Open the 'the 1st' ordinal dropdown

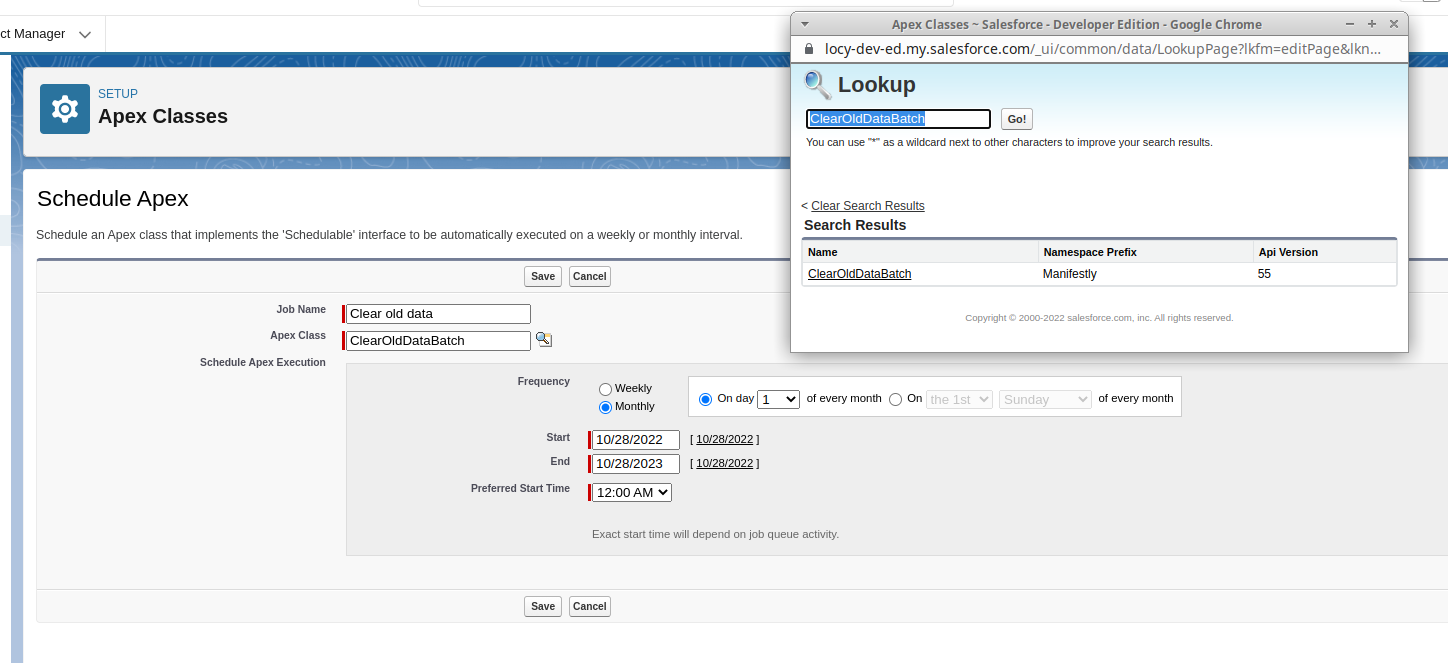tap(959, 399)
